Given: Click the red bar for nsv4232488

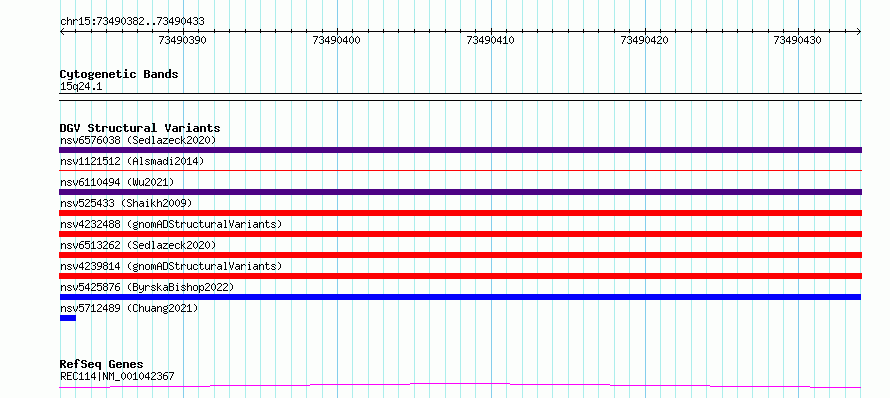Looking at the screenshot, I should tap(460, 234).
